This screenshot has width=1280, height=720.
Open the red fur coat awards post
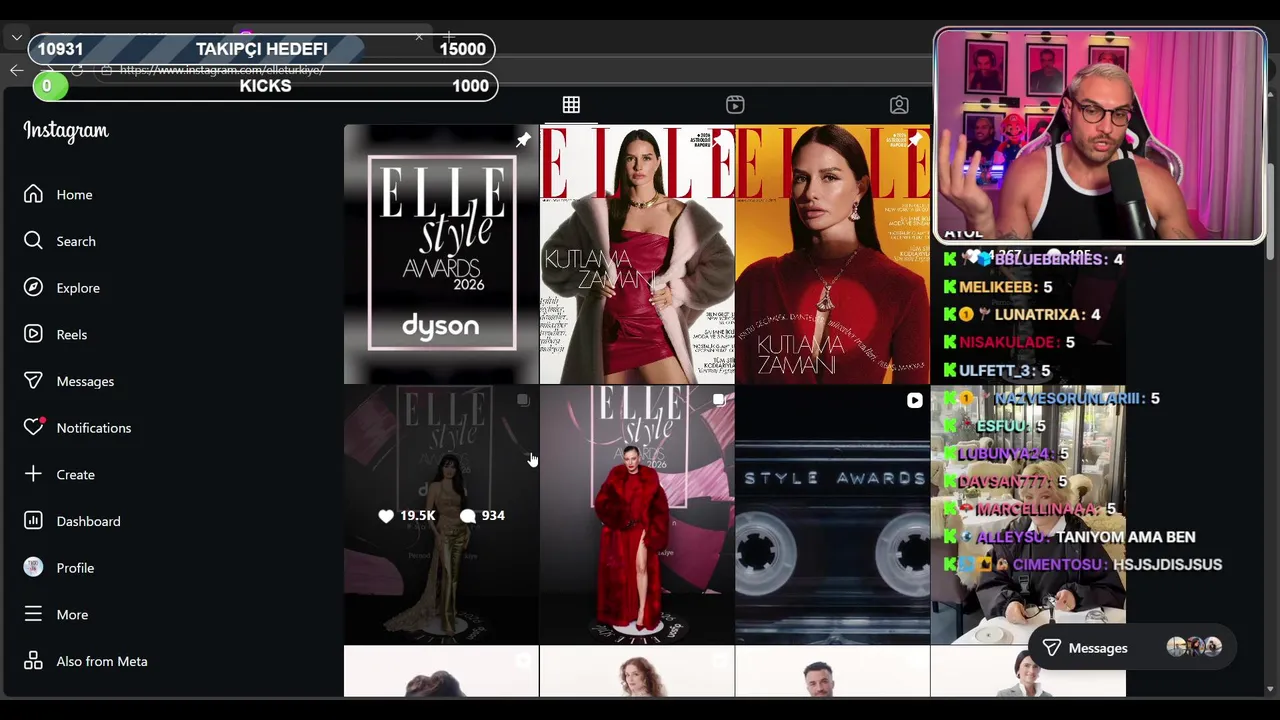(x=637, y=515)
